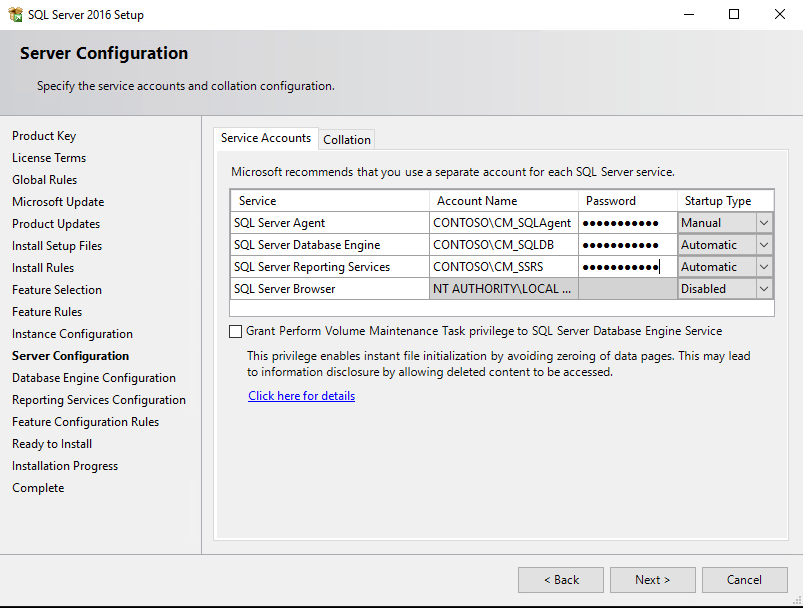Cancel the SQL Server setup
Viewport: 803px width, 608px height.
pyautogui.click(x=745, y=580)
